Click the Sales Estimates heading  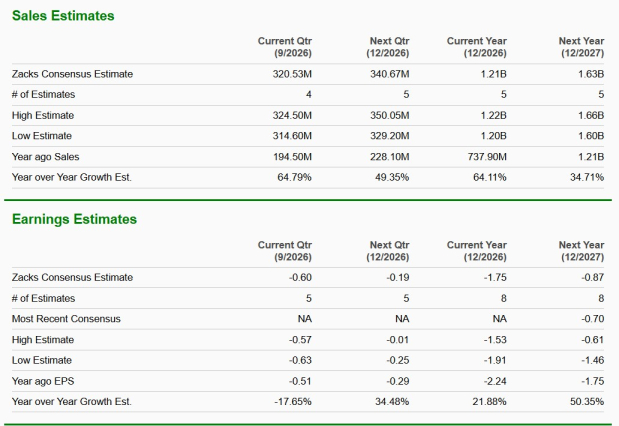(x=63, y=16)
